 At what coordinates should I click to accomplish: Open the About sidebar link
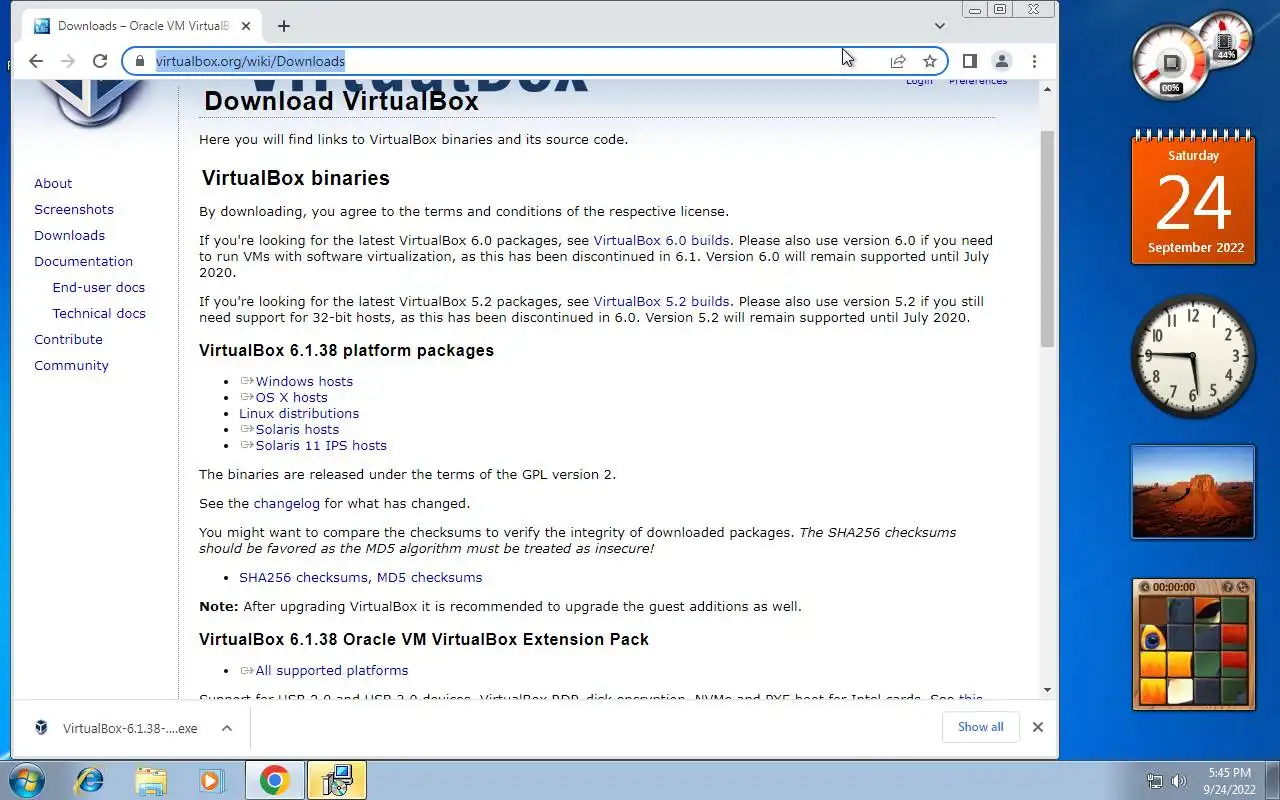pos(53,183)
